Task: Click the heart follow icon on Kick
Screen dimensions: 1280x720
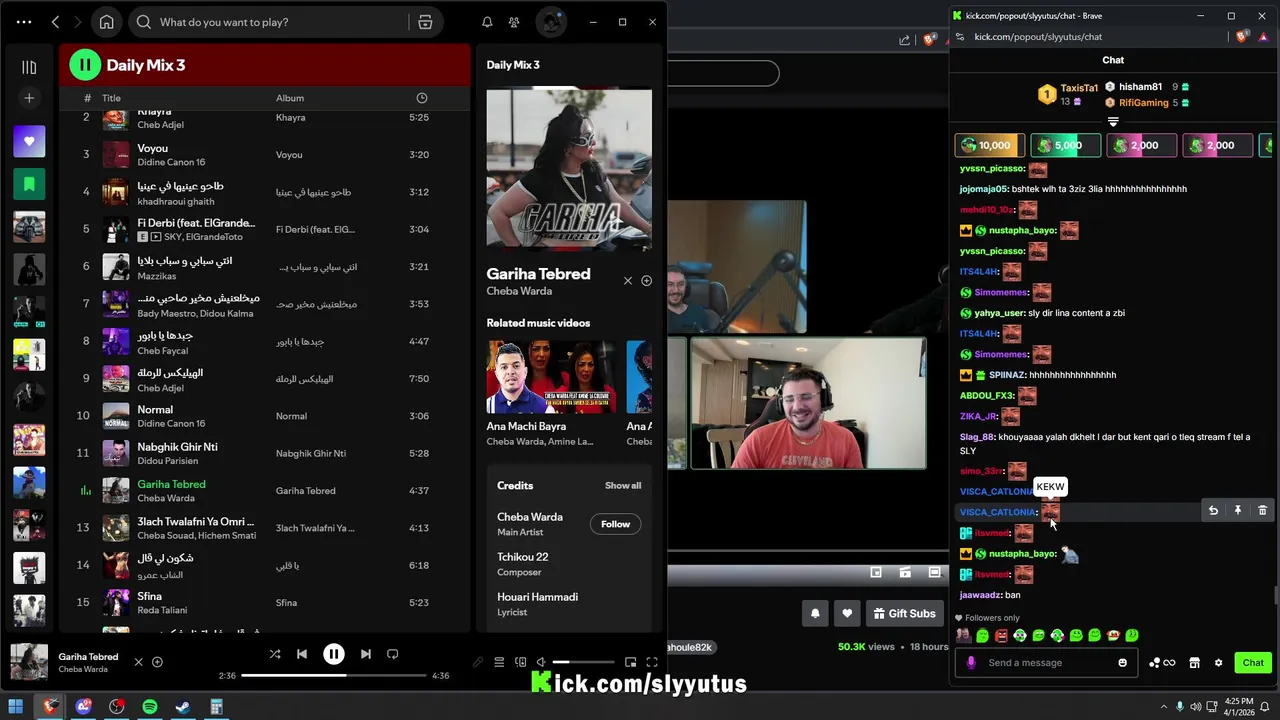Action: click(x=847, y=613)
